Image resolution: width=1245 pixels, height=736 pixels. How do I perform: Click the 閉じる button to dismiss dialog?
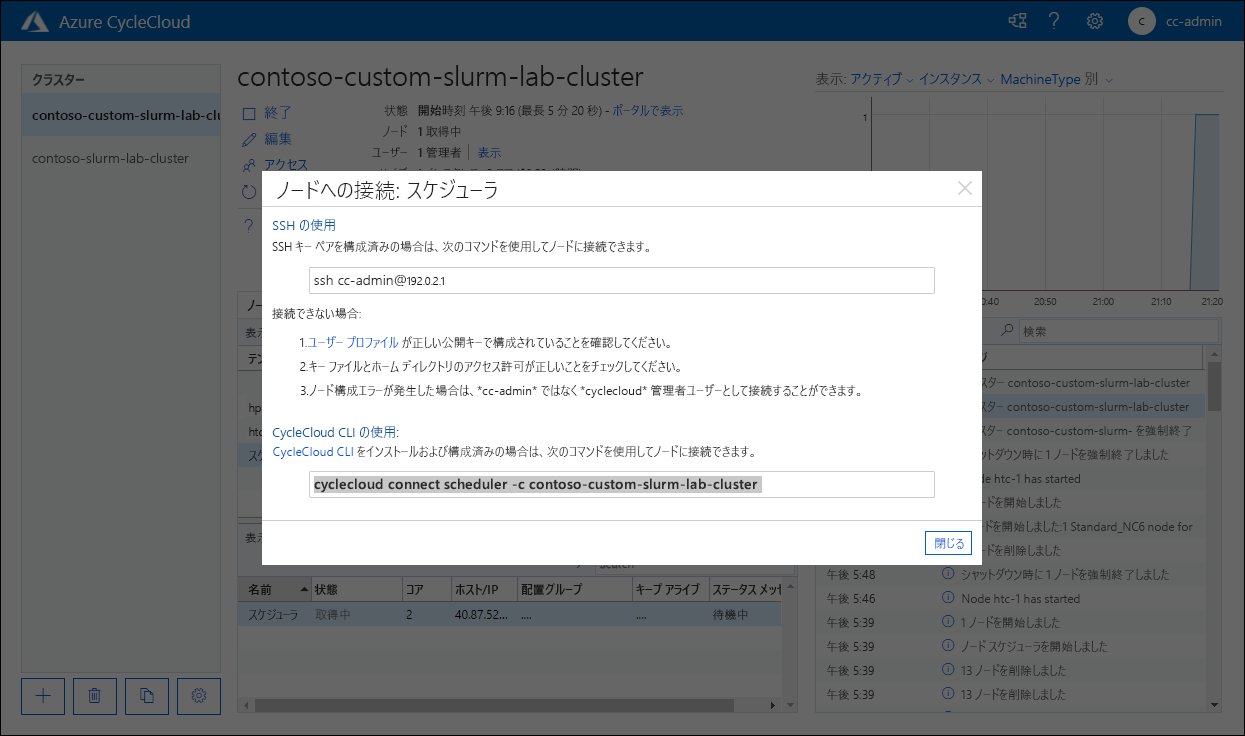(x=947, y=542)
